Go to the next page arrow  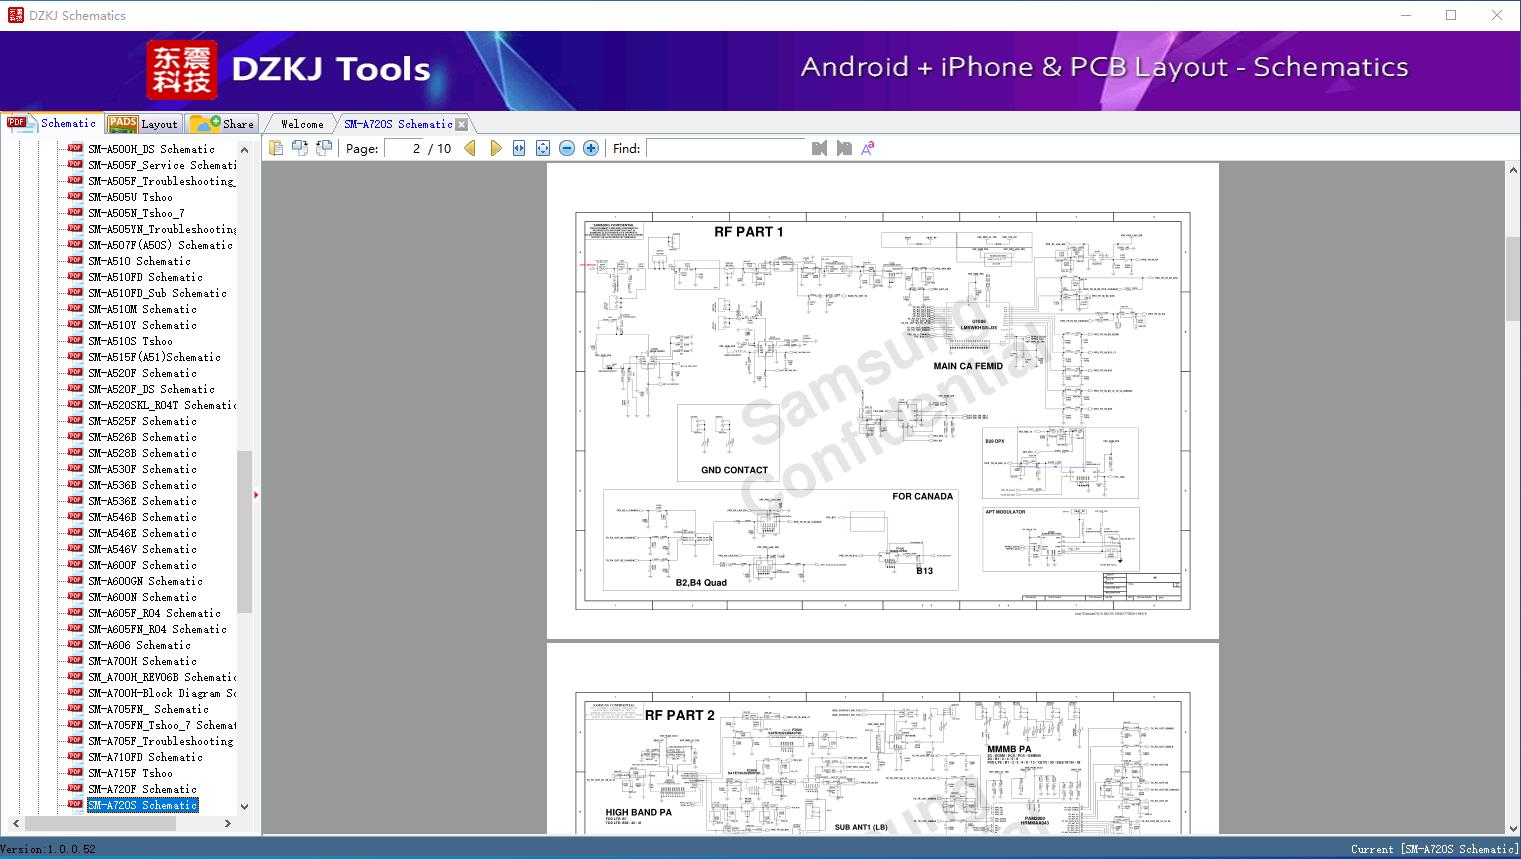(495, 148)
